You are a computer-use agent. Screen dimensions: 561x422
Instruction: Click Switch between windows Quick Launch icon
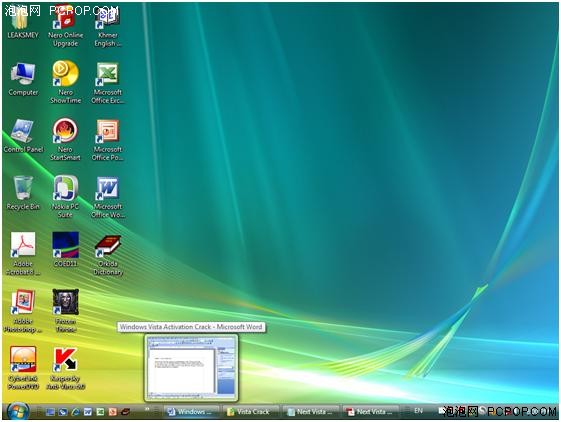coord(63,412)
